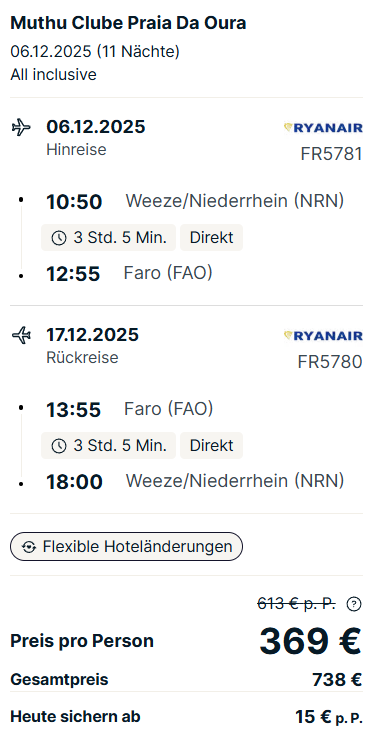Click the outbound Direkt badge
370x745 pixels.
(211, 238)
